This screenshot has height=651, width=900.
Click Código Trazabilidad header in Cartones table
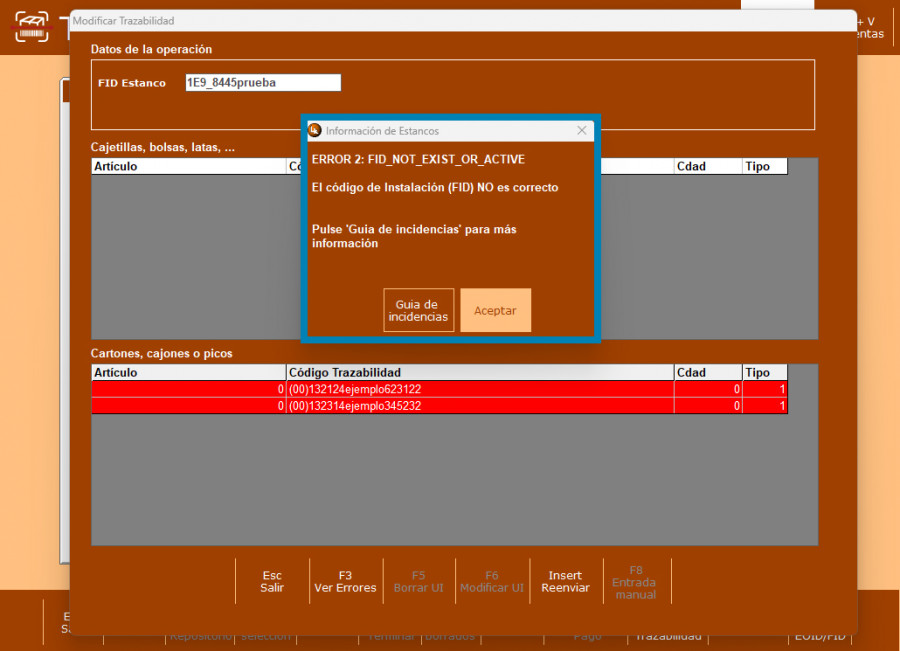pos(480,373)
